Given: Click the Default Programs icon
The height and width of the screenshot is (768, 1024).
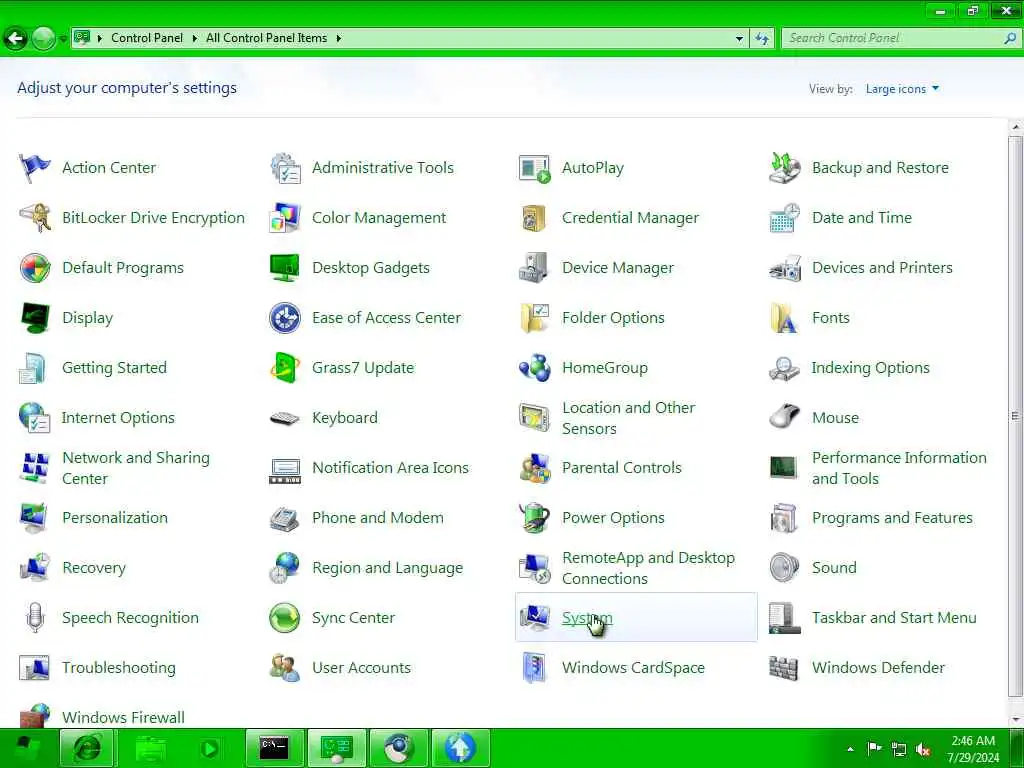Looking at the screenshot, I should point(35,268).
